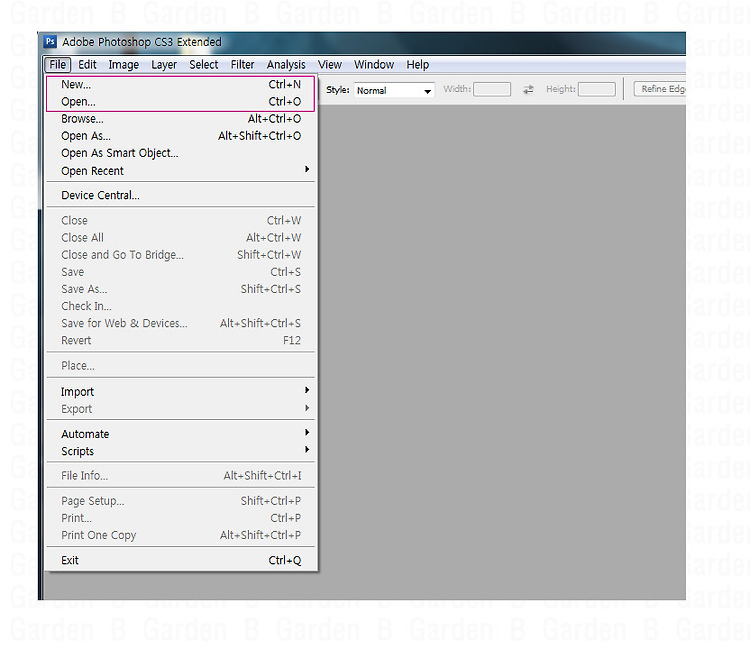
Task: Open the Layer menu
Action: tap(164, 65)
